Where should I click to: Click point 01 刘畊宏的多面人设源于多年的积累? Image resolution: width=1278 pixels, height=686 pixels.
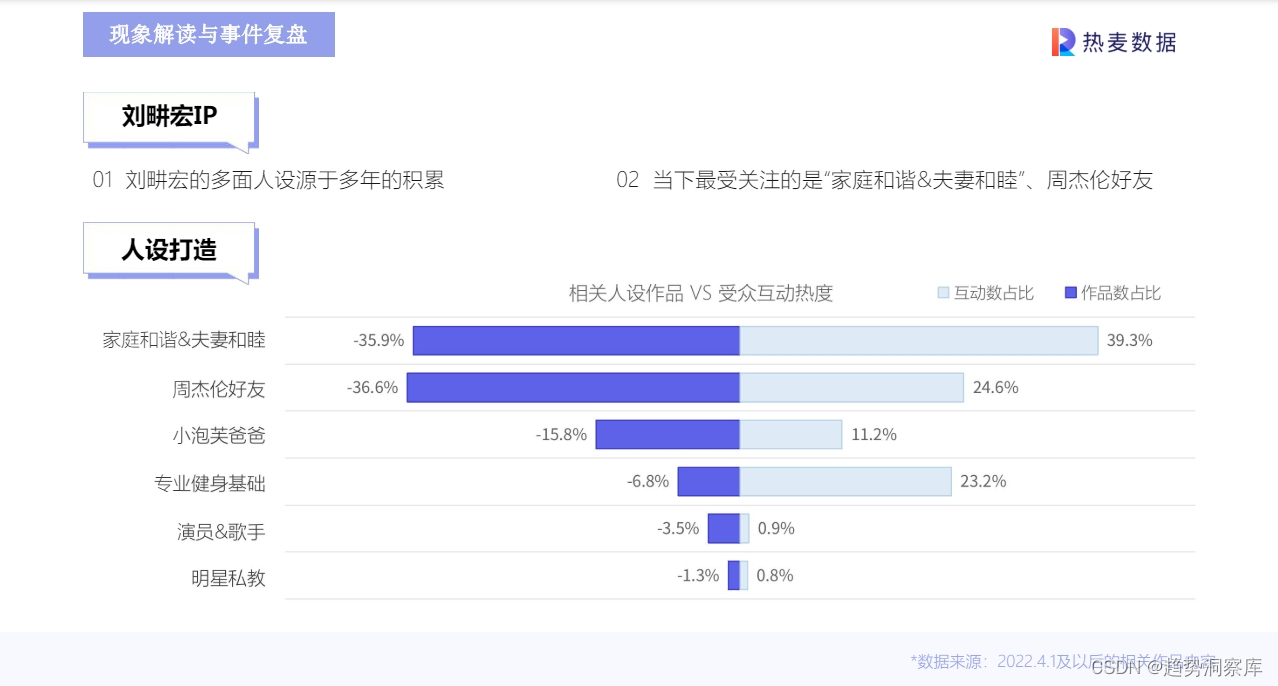(x=268, y=180)
